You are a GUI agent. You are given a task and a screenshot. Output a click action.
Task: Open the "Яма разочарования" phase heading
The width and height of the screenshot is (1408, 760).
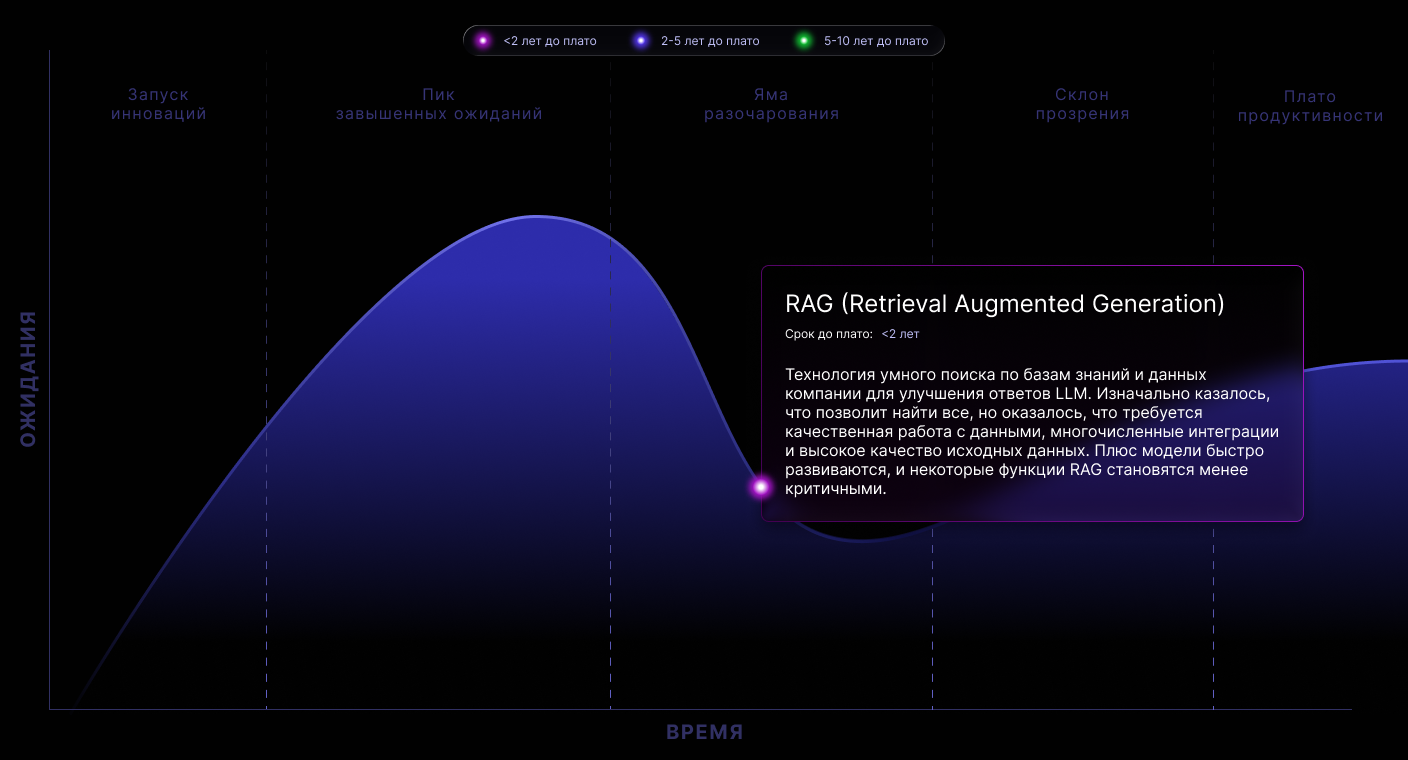coord(771,104)
